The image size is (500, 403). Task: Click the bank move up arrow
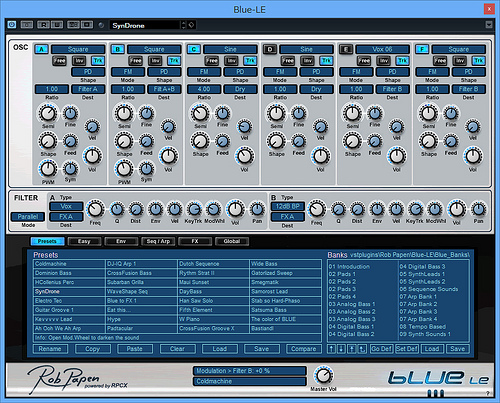(x=331, y=349)
